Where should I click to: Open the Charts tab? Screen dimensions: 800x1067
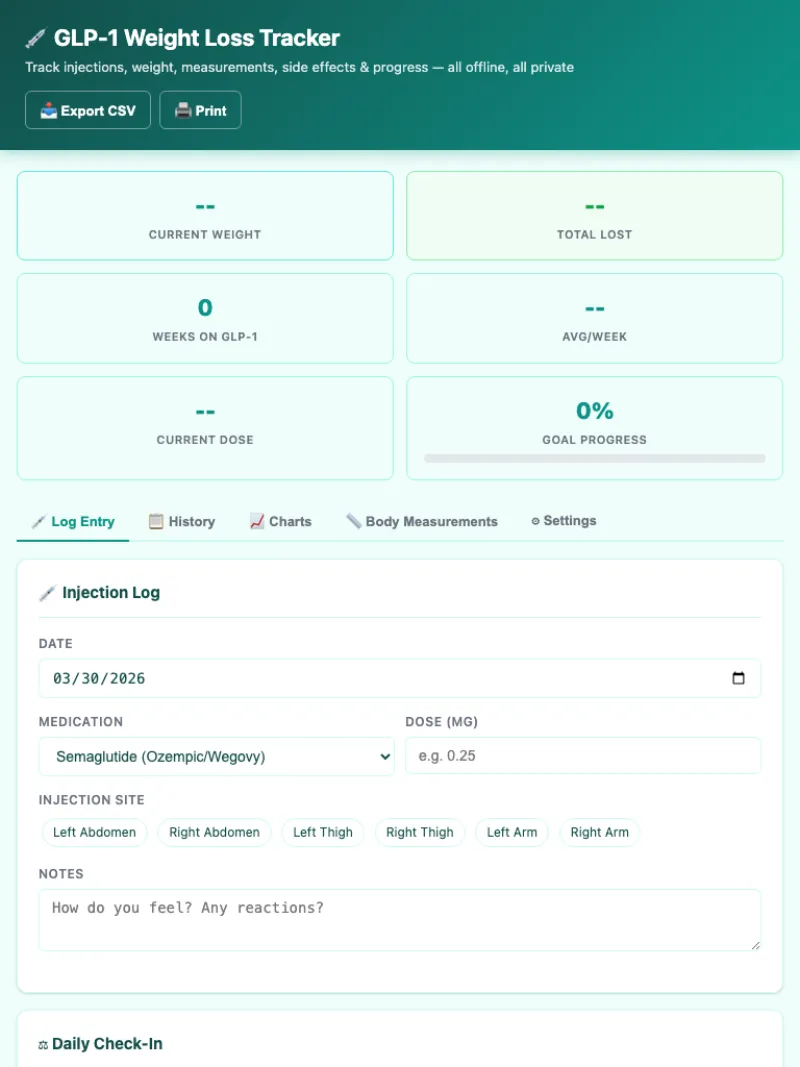pos(280,521)
